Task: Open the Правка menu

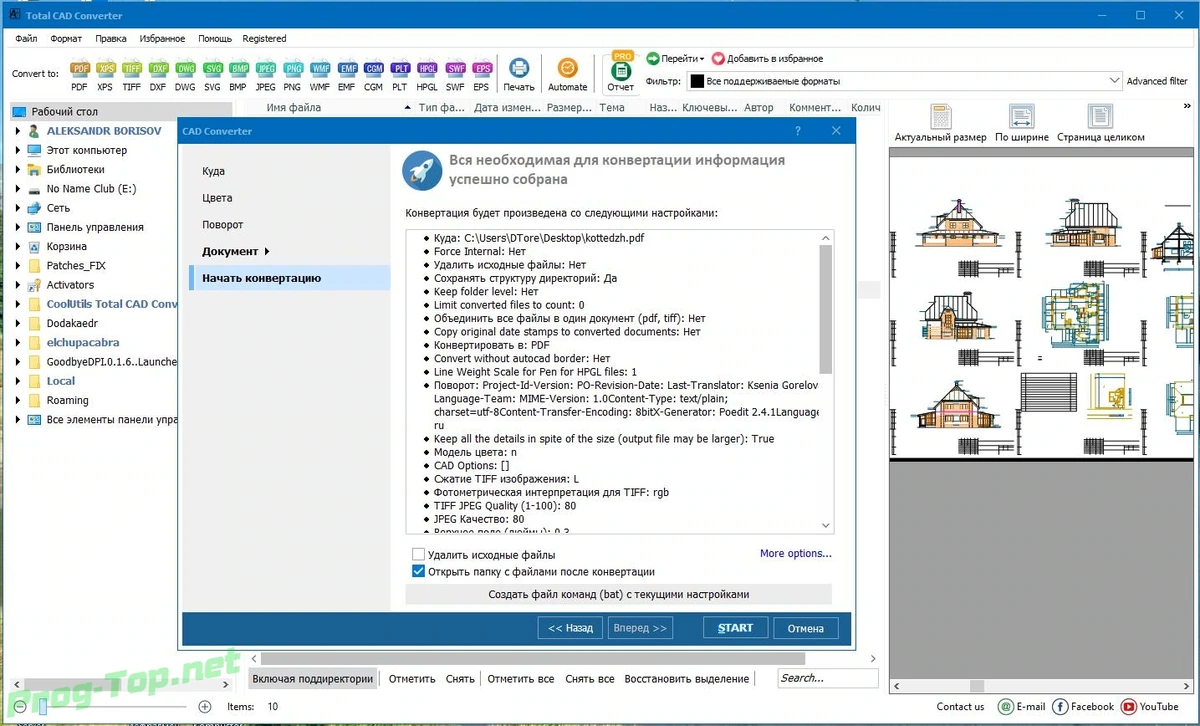Action: 111,38
